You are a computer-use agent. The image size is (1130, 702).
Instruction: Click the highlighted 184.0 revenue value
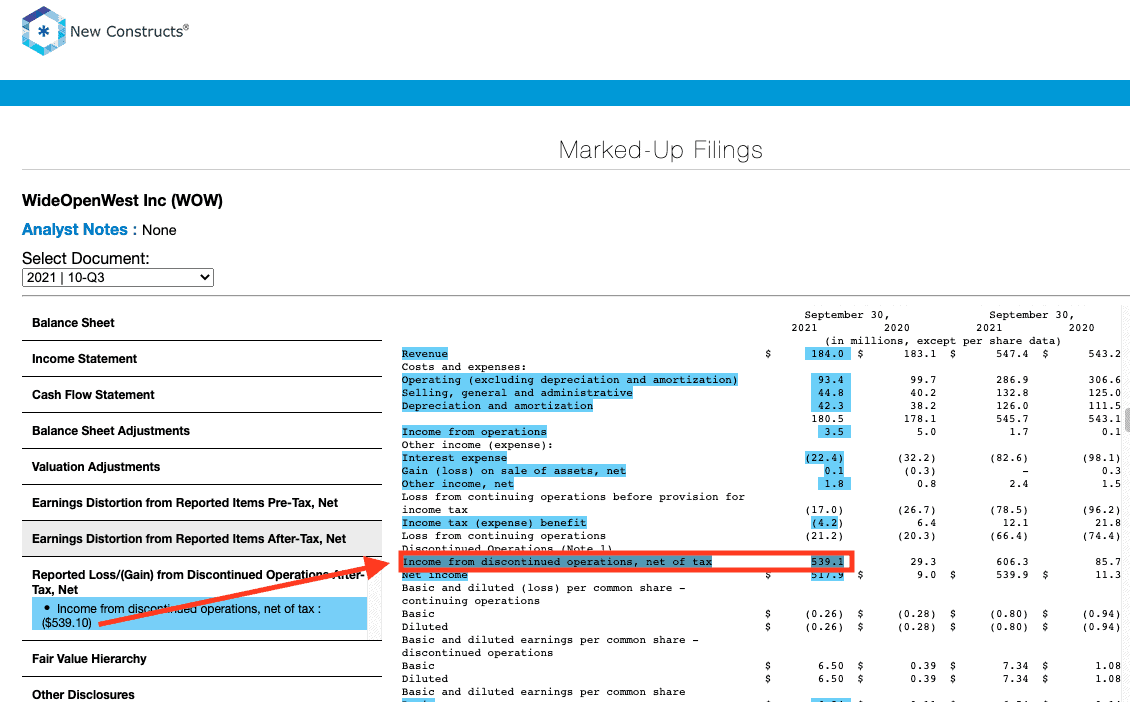(827, 354)
